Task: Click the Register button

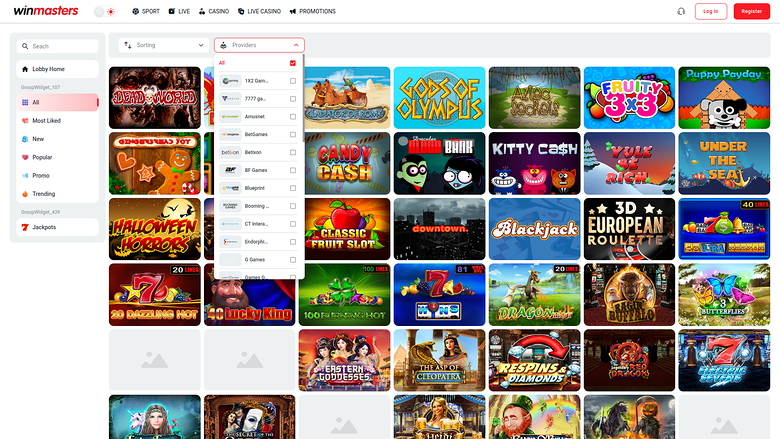Action: 751,11
